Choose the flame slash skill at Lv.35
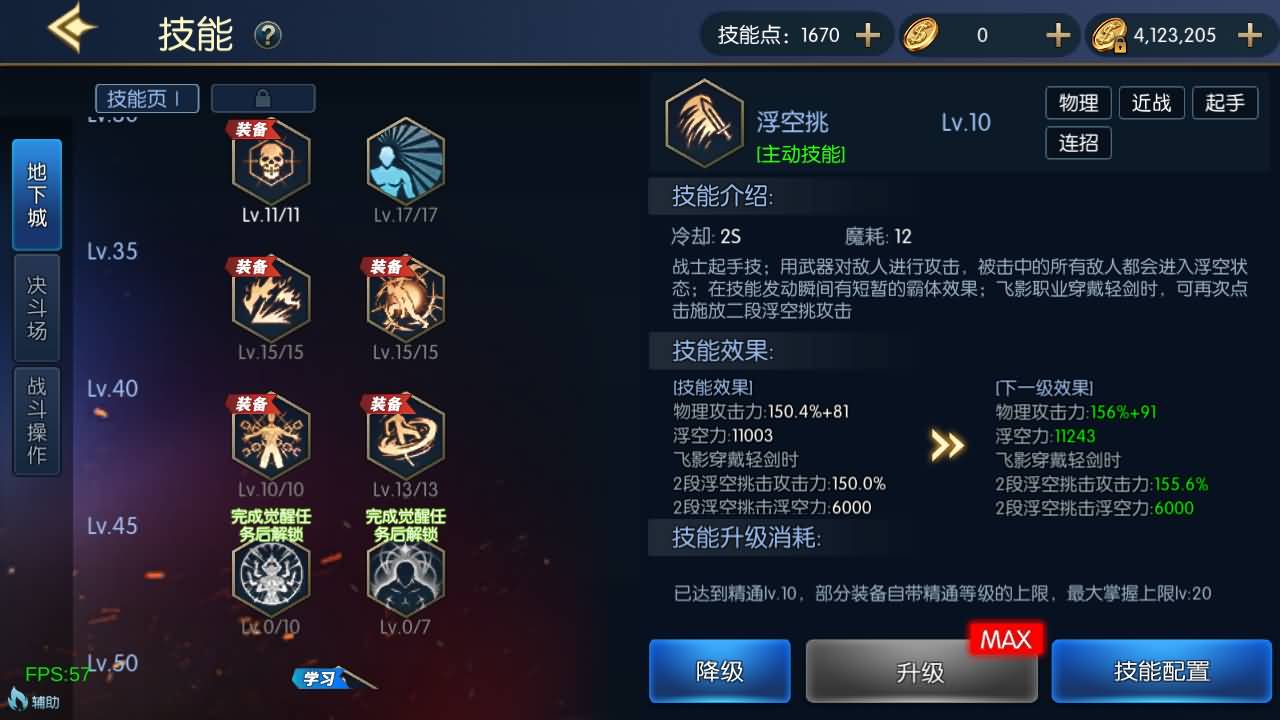 (x=271, y=298)
